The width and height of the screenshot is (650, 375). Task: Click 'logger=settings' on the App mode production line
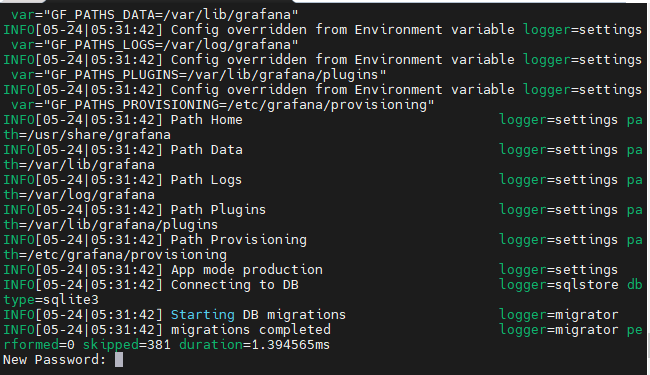click(x=559, y=270)
